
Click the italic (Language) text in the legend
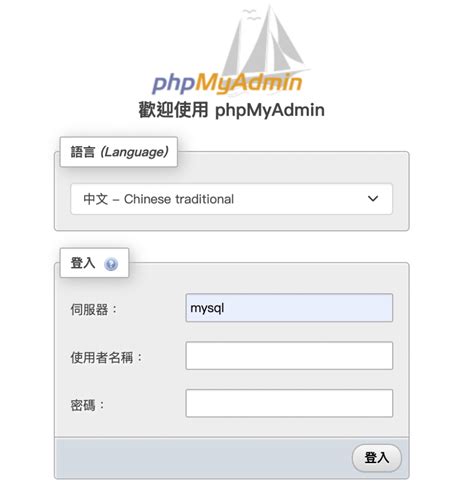[134, 152]
